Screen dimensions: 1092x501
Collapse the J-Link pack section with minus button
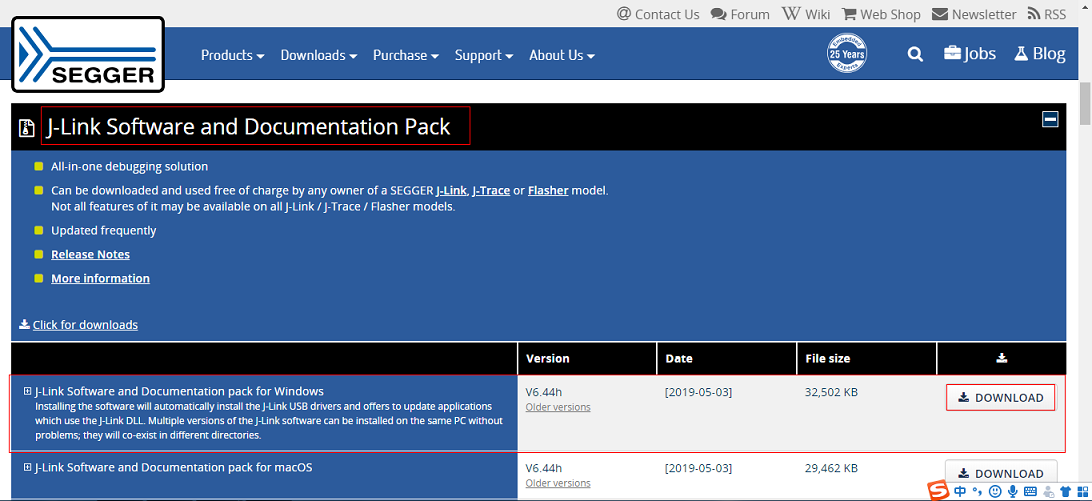coord(1050,119)
